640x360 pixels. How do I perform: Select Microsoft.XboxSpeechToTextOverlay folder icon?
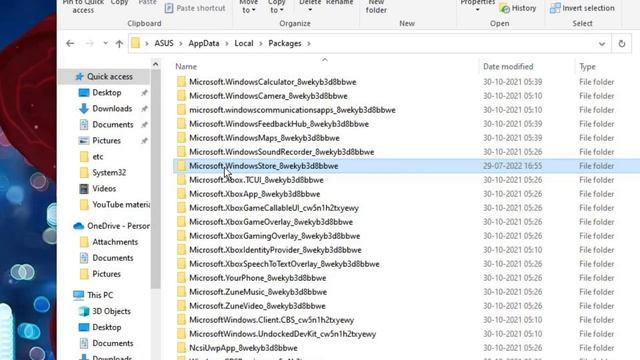(181, 264)
